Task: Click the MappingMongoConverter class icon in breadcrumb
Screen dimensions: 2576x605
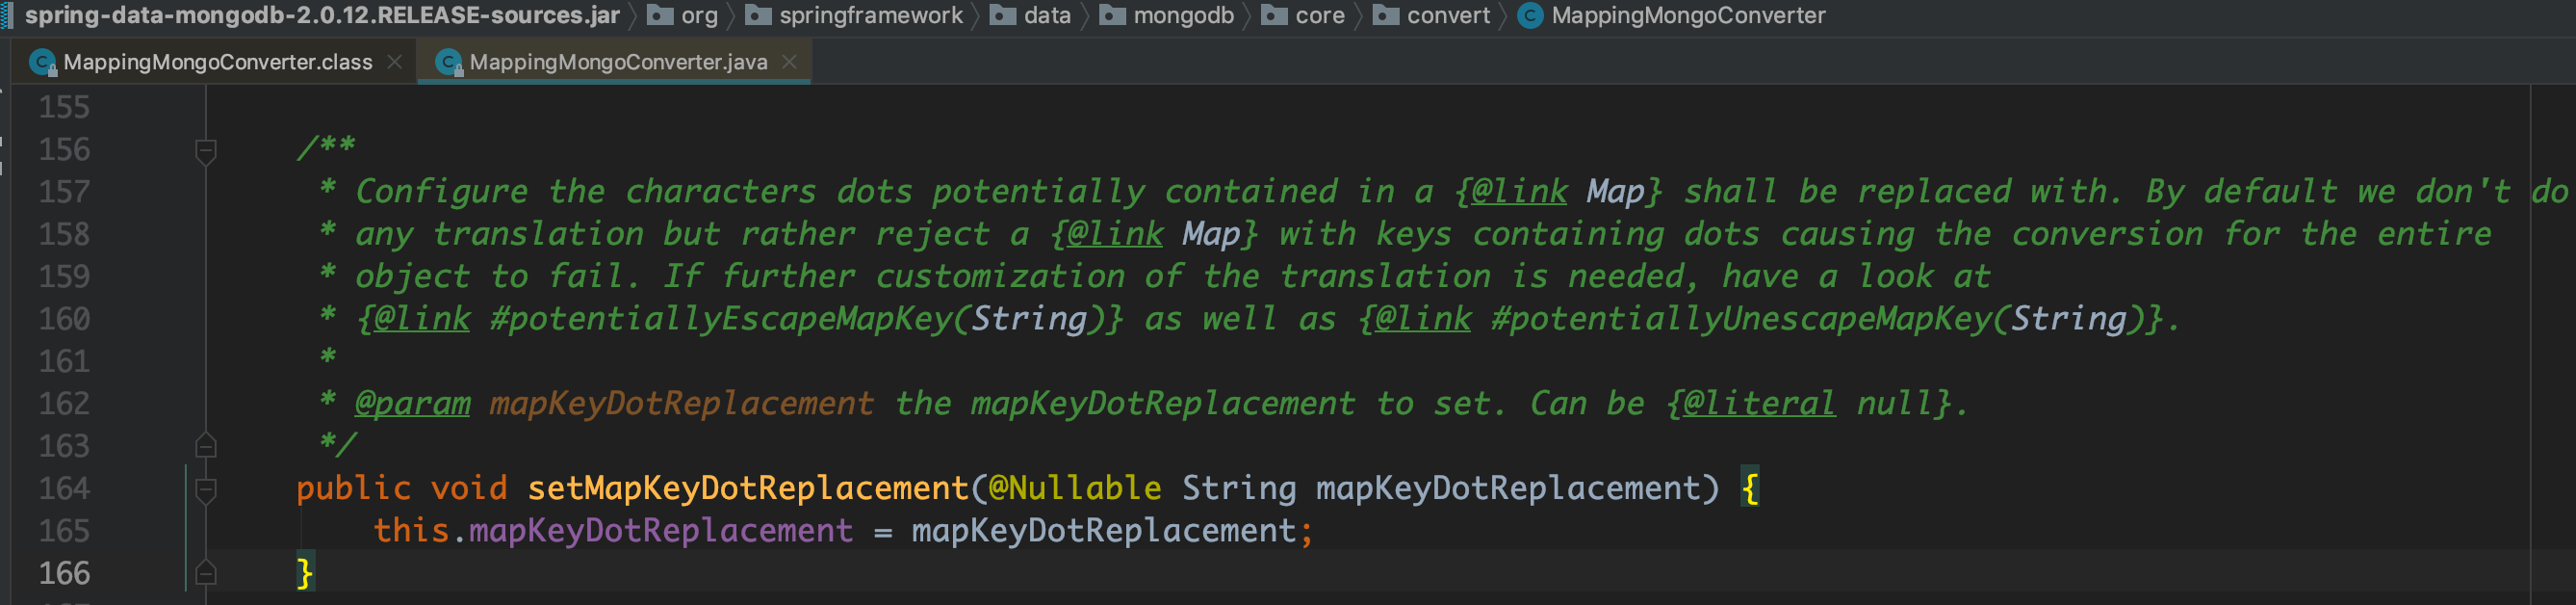Action: point(1530,15)
